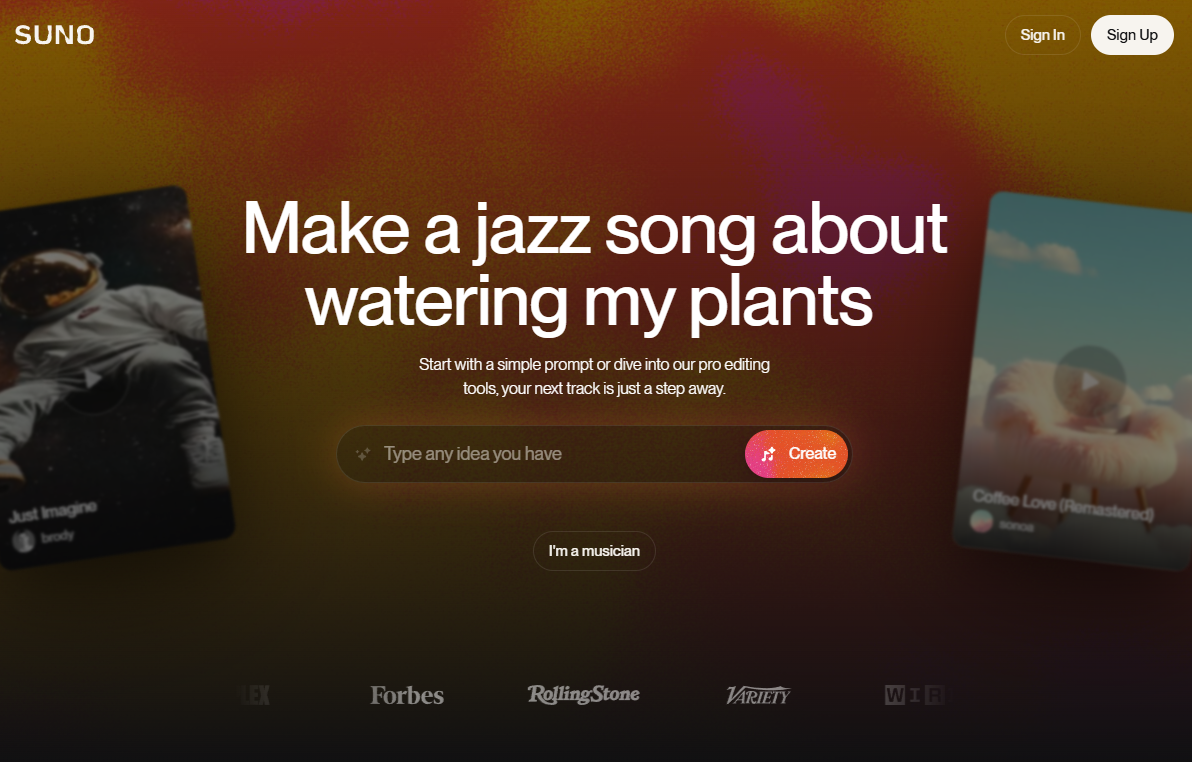Screen dimensions: 1192x762
Task: Play the Just Imagine track
Action: coord(93,378)
